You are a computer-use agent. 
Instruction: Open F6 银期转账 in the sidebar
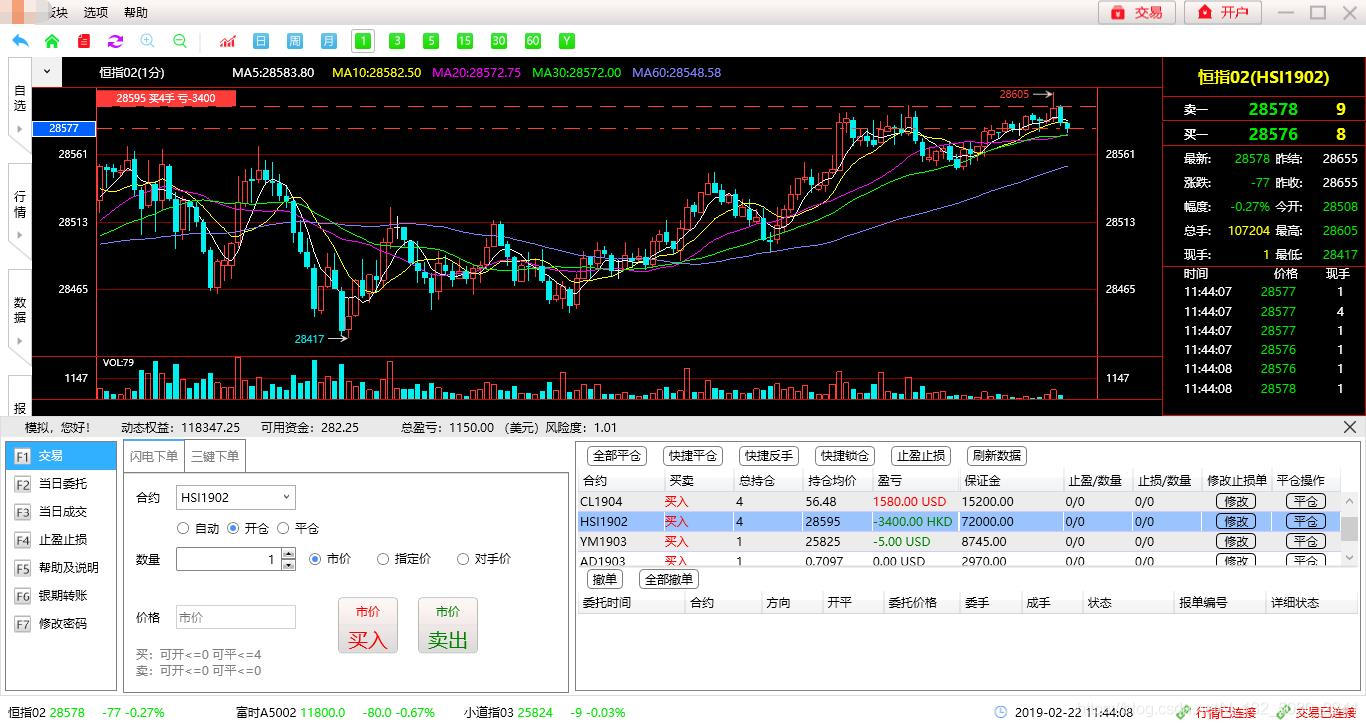point(60,596)
